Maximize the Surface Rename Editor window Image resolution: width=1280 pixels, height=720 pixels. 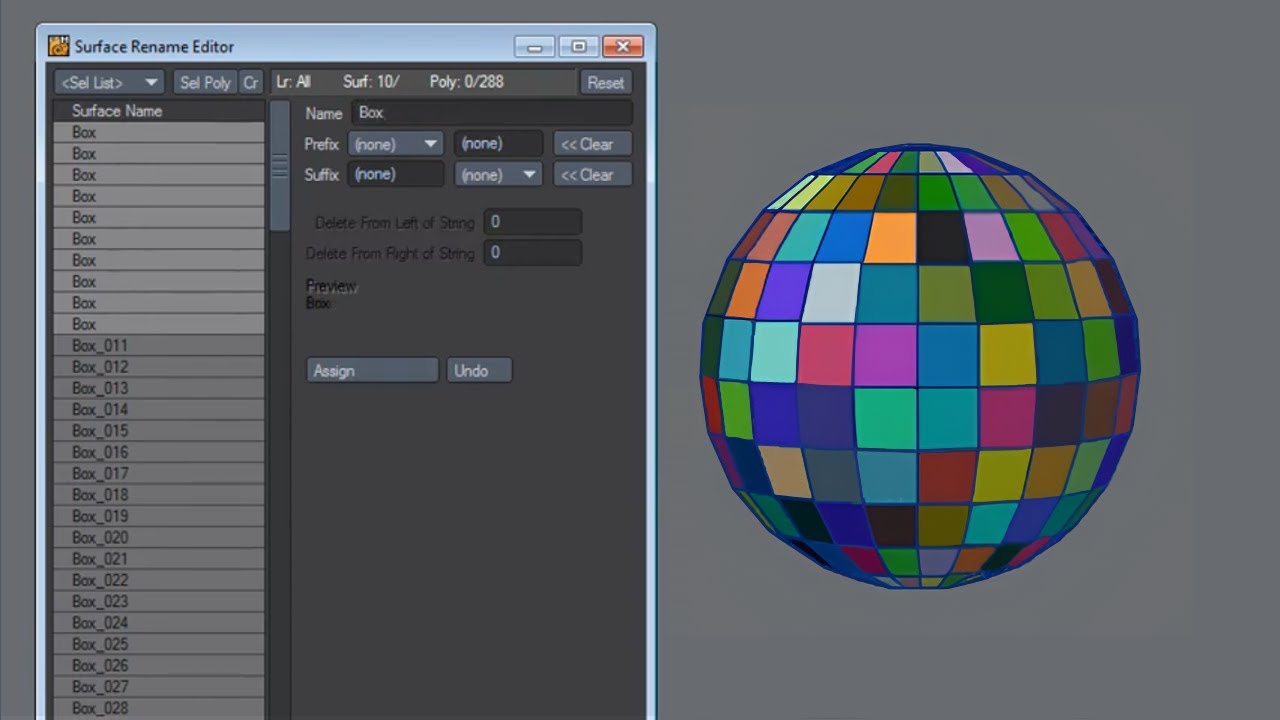(x=578, y=46)
